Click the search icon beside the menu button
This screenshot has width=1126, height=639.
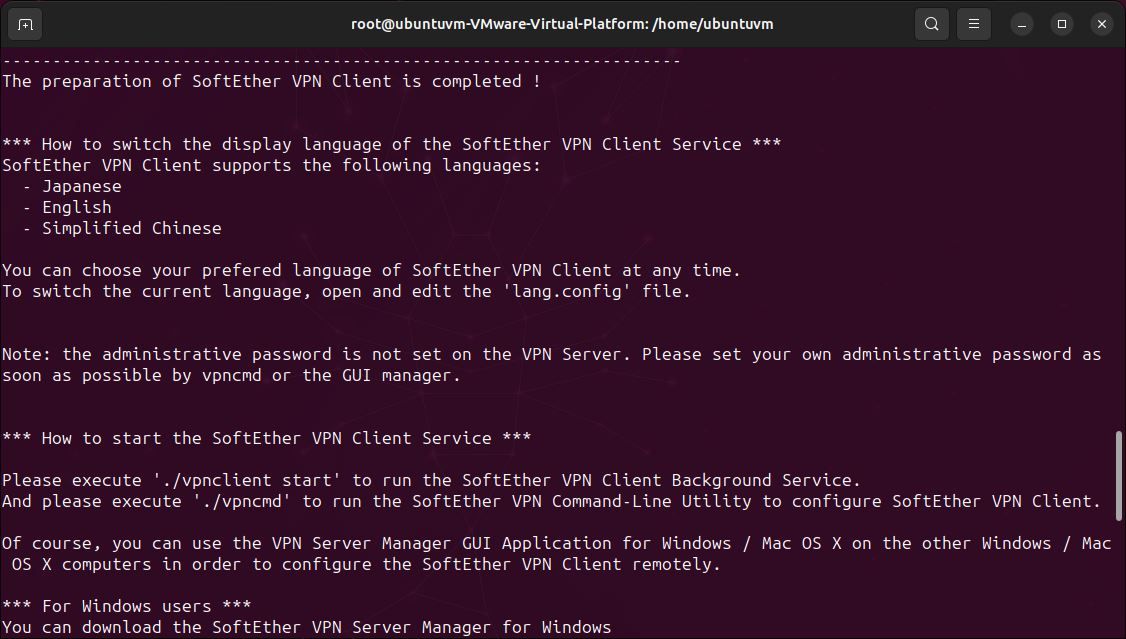pos(931,23)
